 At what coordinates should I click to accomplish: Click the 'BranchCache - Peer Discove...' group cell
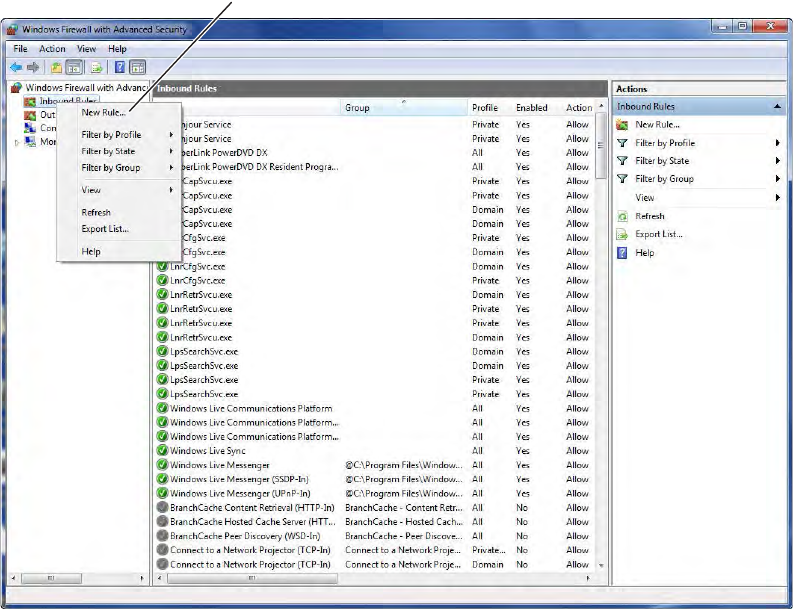pyautogui.click(x=404, y=536)
